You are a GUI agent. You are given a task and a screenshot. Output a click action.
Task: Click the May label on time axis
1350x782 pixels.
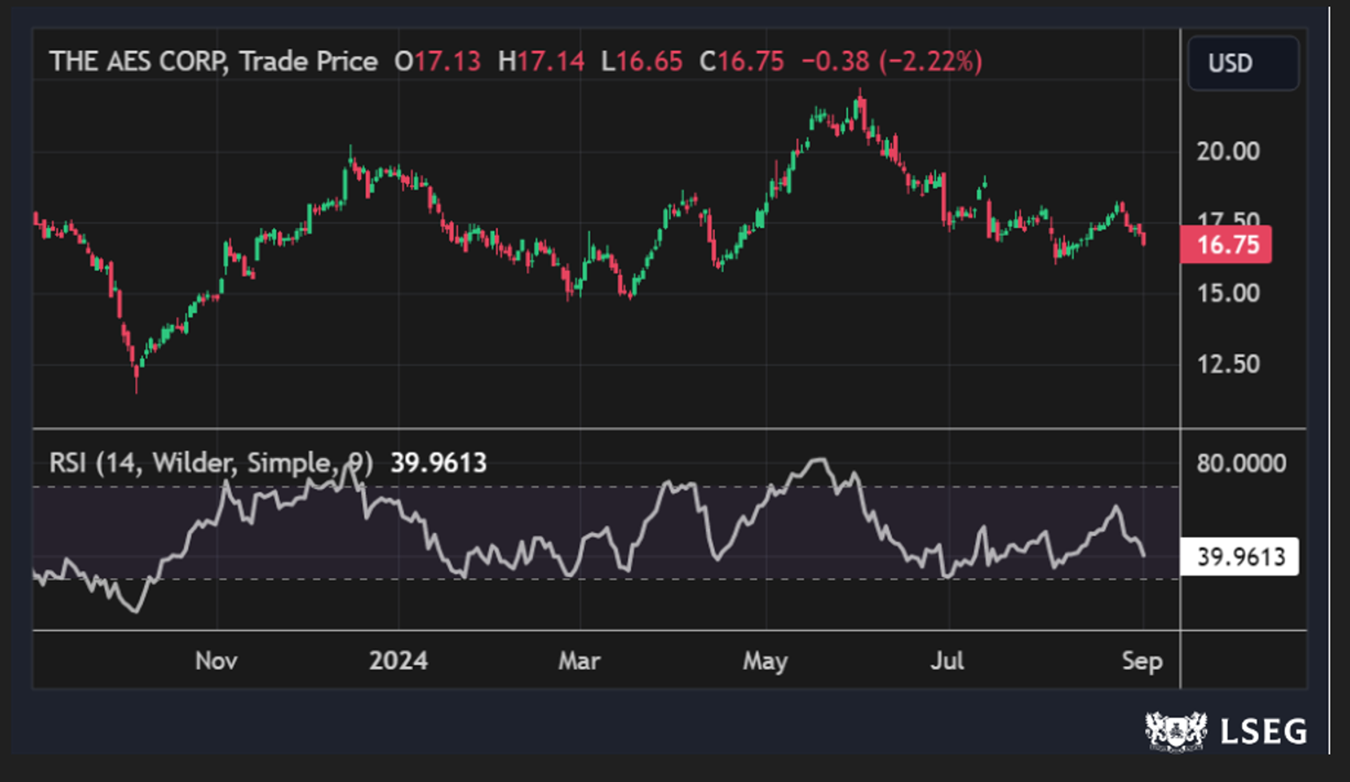[x=765, y=661]
